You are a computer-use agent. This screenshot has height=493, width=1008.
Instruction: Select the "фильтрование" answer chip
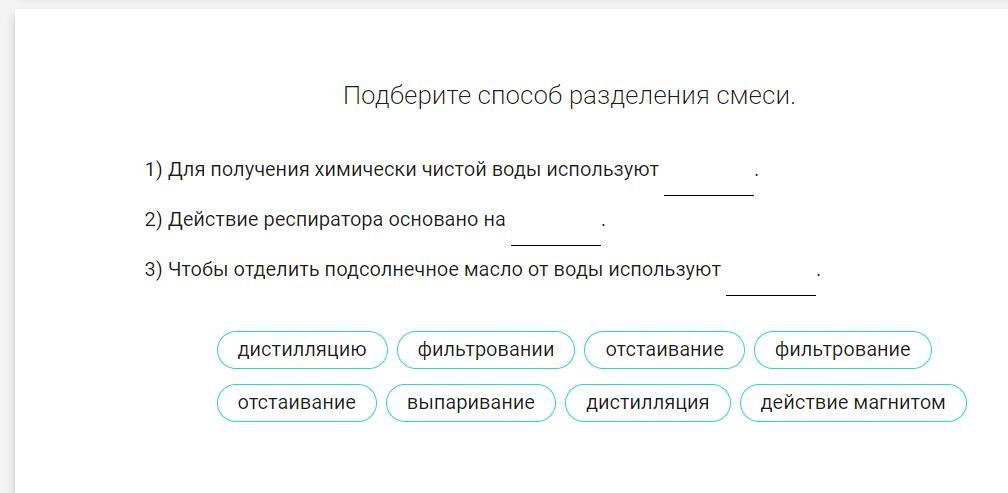[x=842, y=350]
